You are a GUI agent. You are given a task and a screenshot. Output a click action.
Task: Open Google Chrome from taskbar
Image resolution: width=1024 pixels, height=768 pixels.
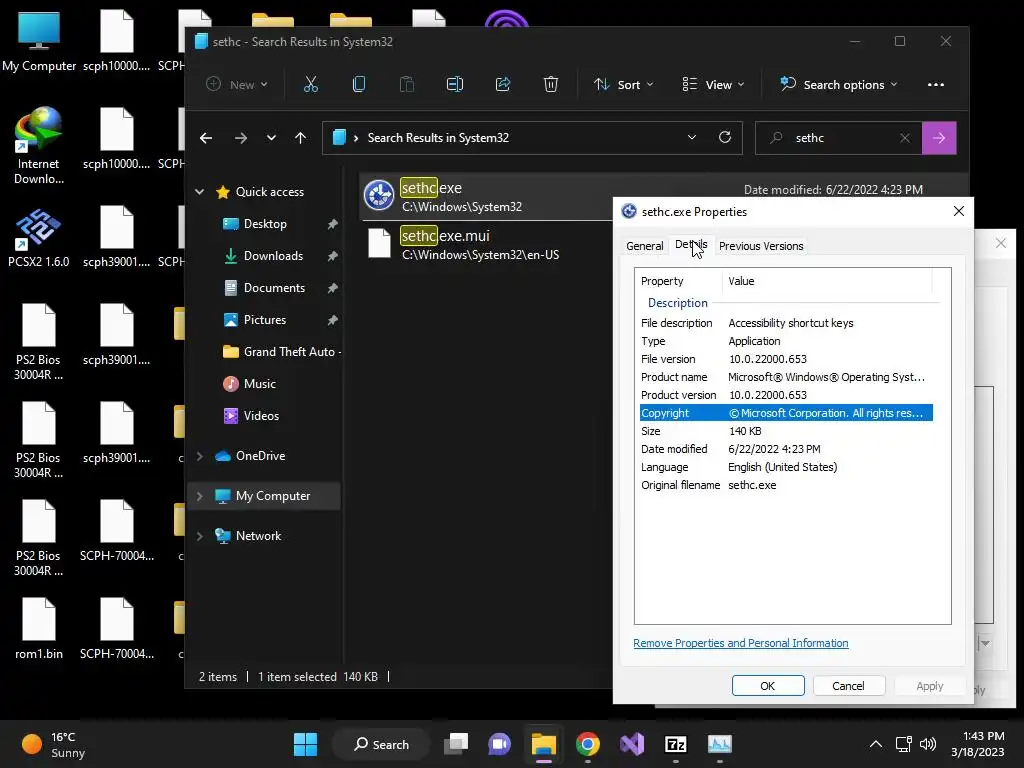point(588,744)
